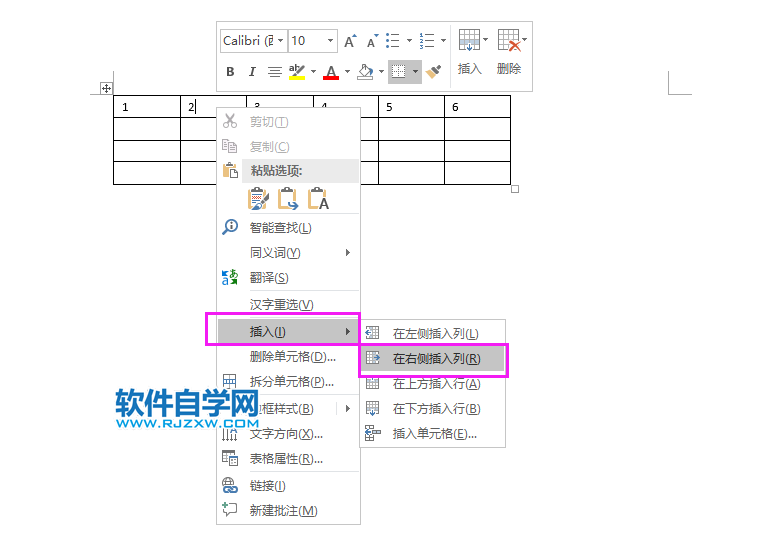Open the font size 10 dropdown

(330, 41)
